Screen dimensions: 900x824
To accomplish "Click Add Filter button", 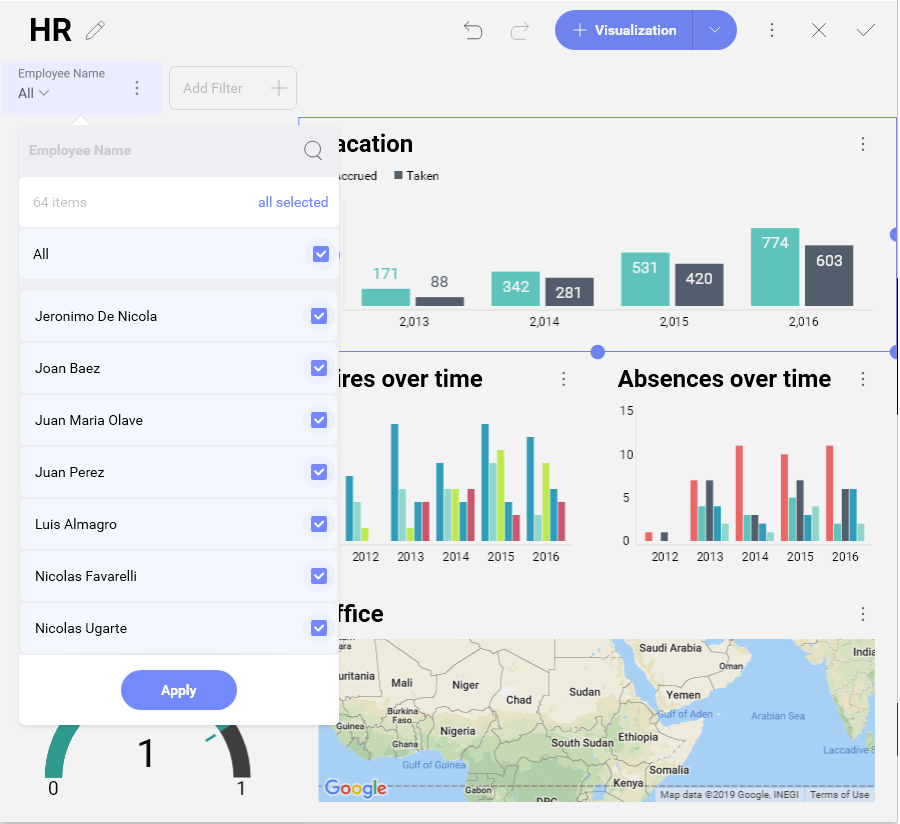I will [233, 88].
